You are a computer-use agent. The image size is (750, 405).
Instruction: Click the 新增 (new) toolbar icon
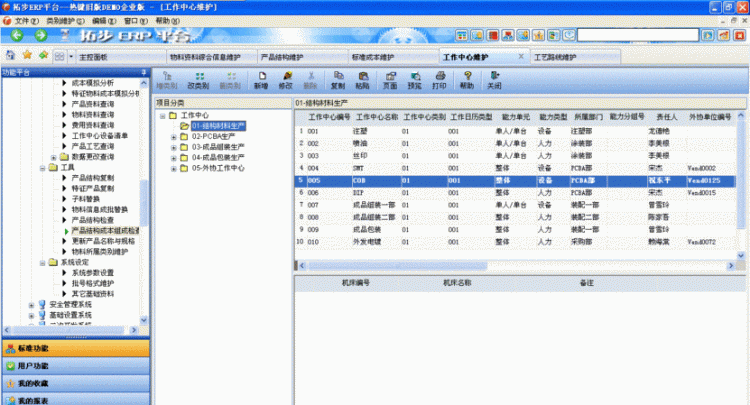(x=261, y=80)
